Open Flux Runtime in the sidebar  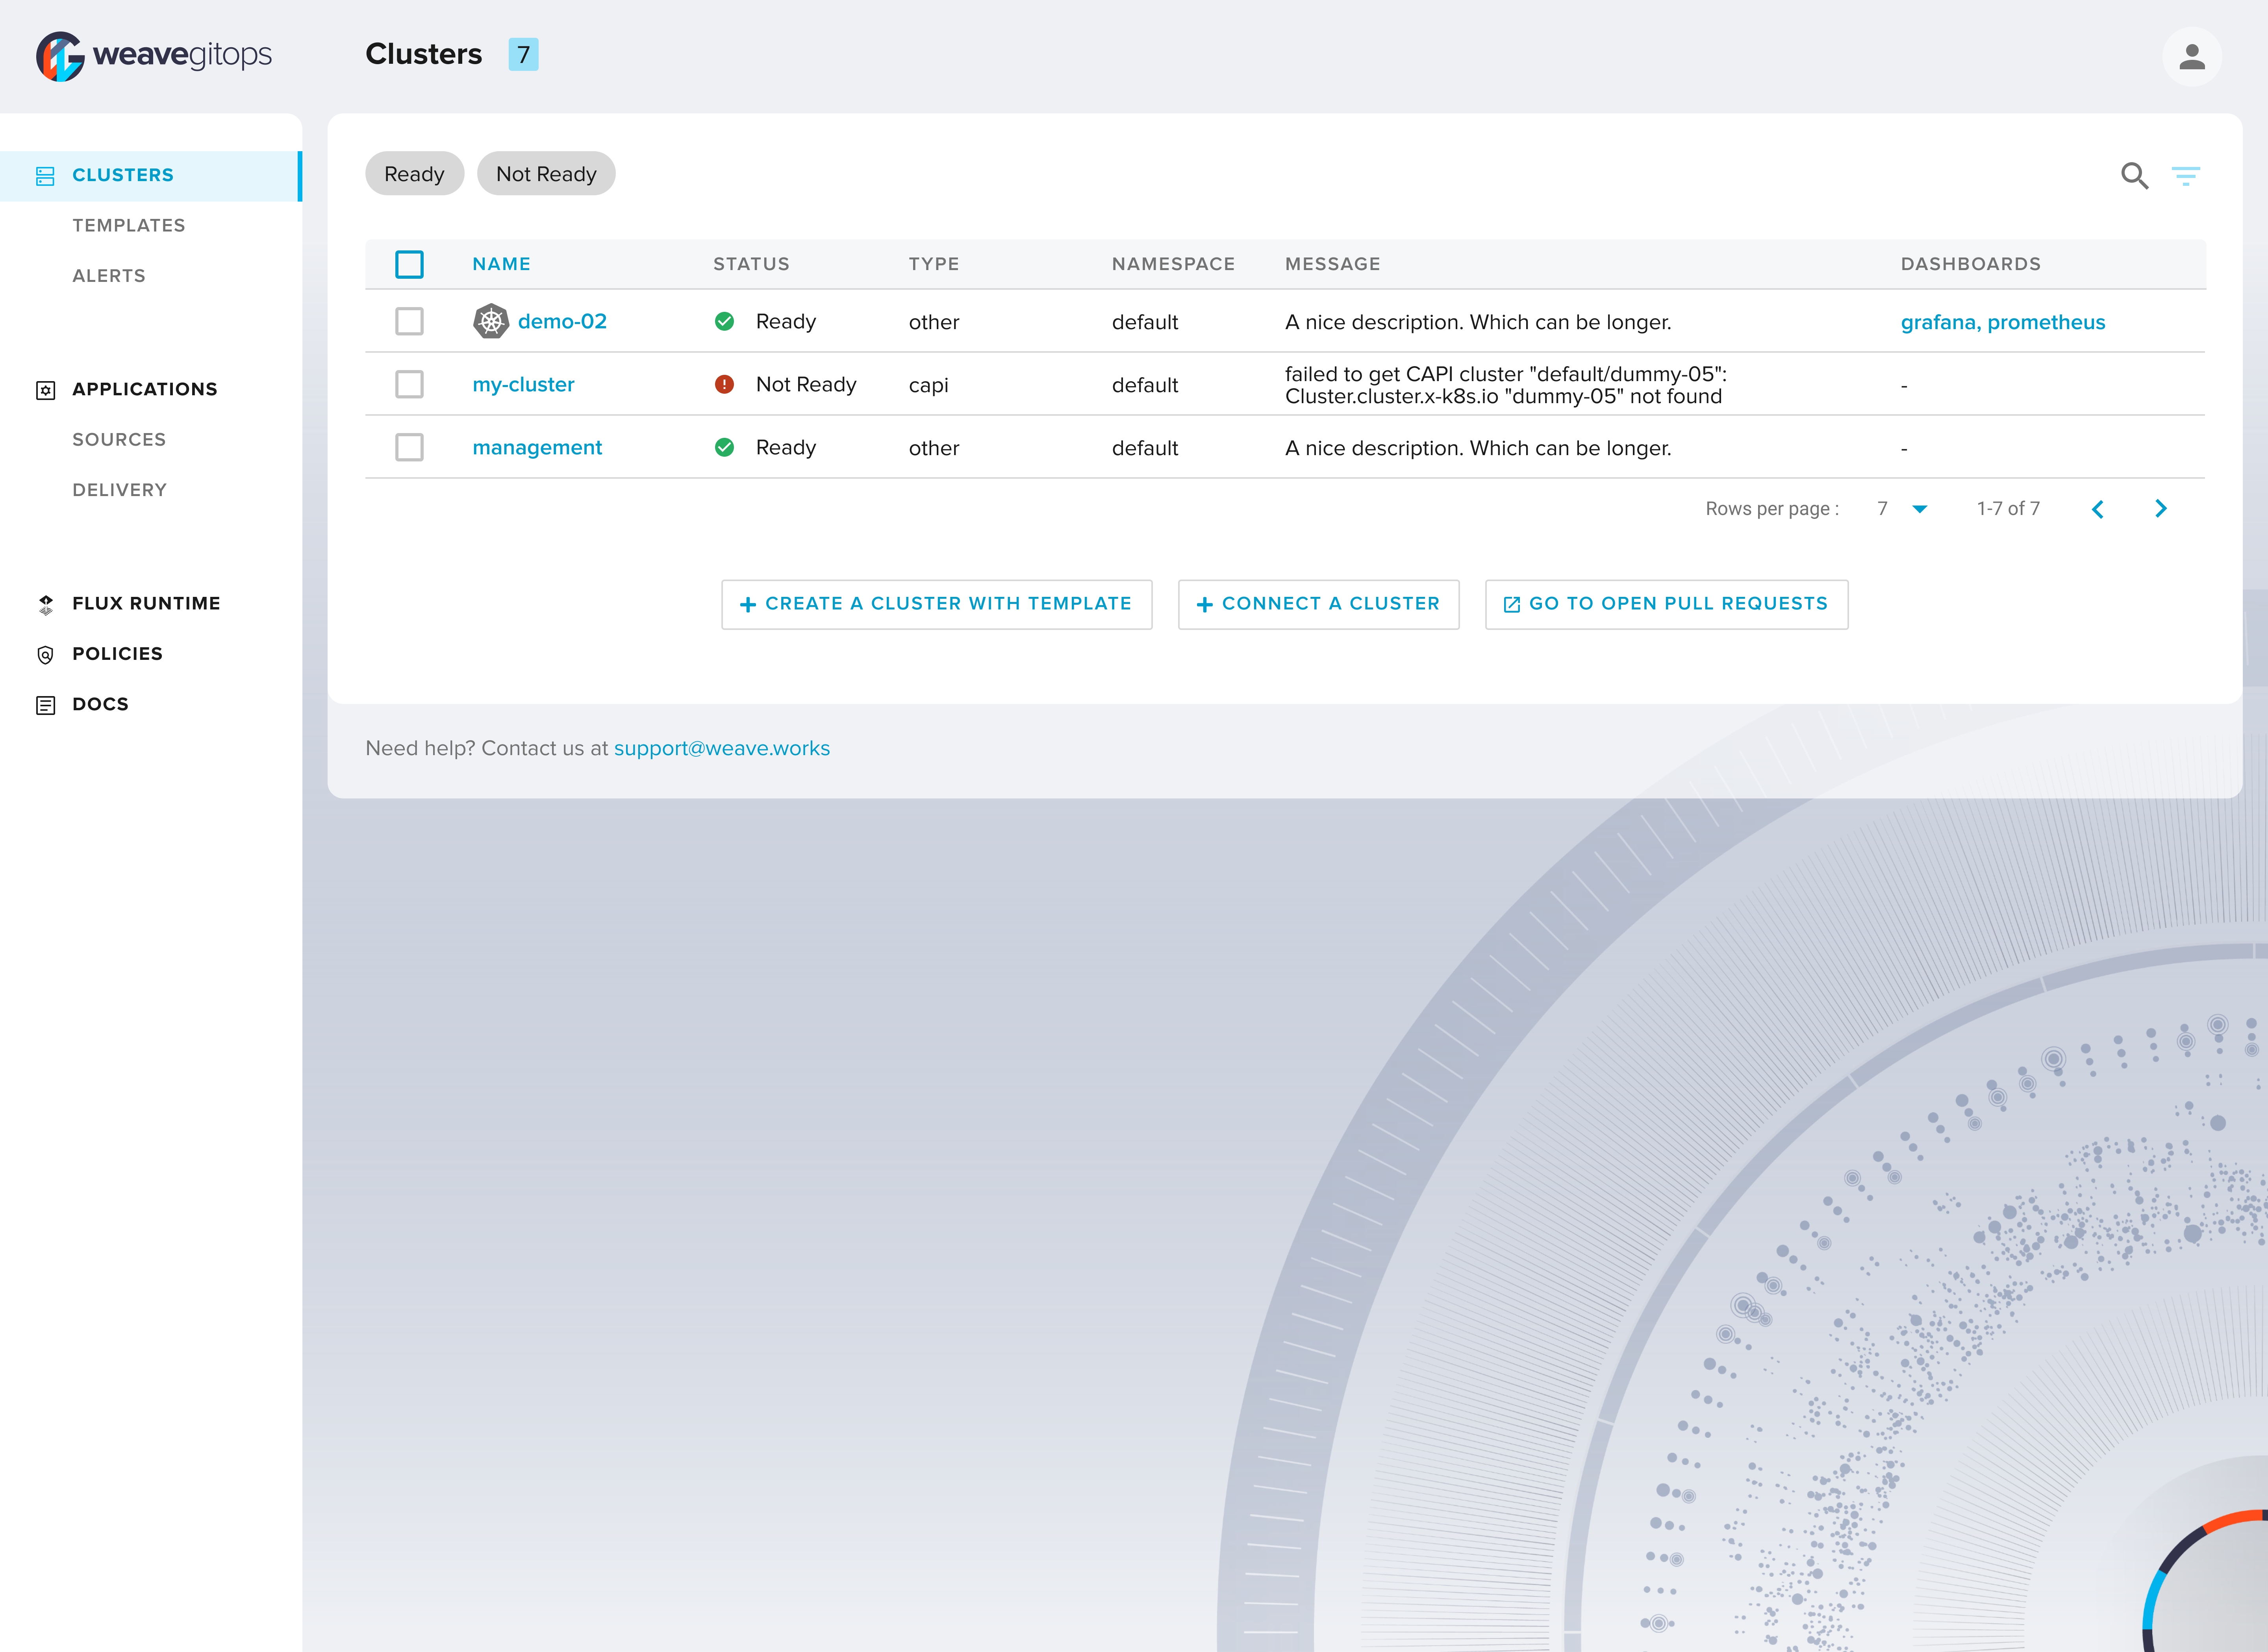(x=146, y=604)
